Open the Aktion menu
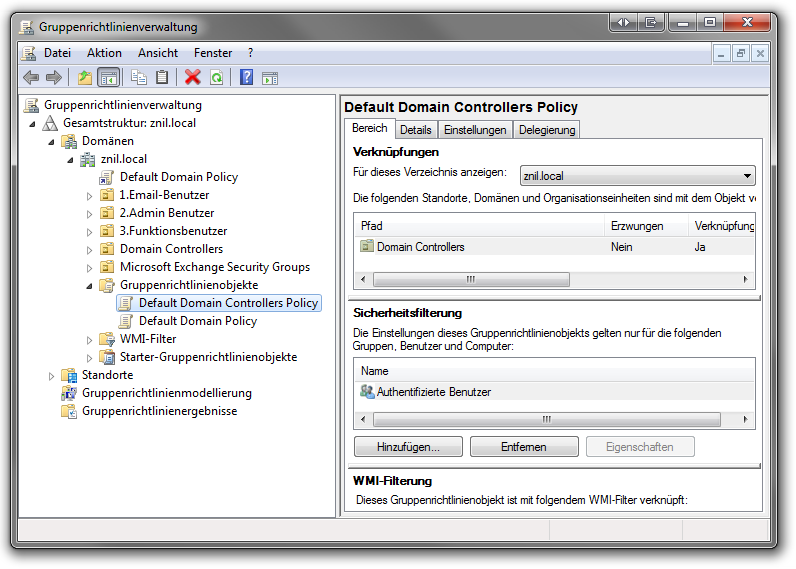This screenshot has width=796, height=569. pyautogui.click(x=104, y=53)
